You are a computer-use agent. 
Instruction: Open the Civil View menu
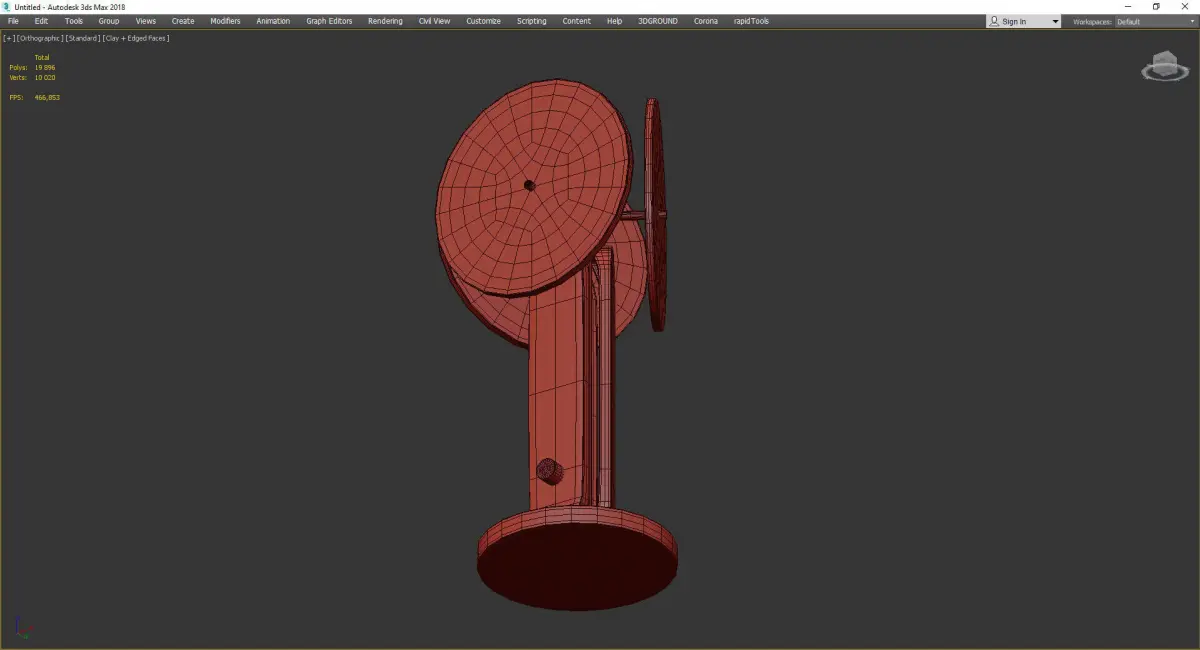coord(434,21)
